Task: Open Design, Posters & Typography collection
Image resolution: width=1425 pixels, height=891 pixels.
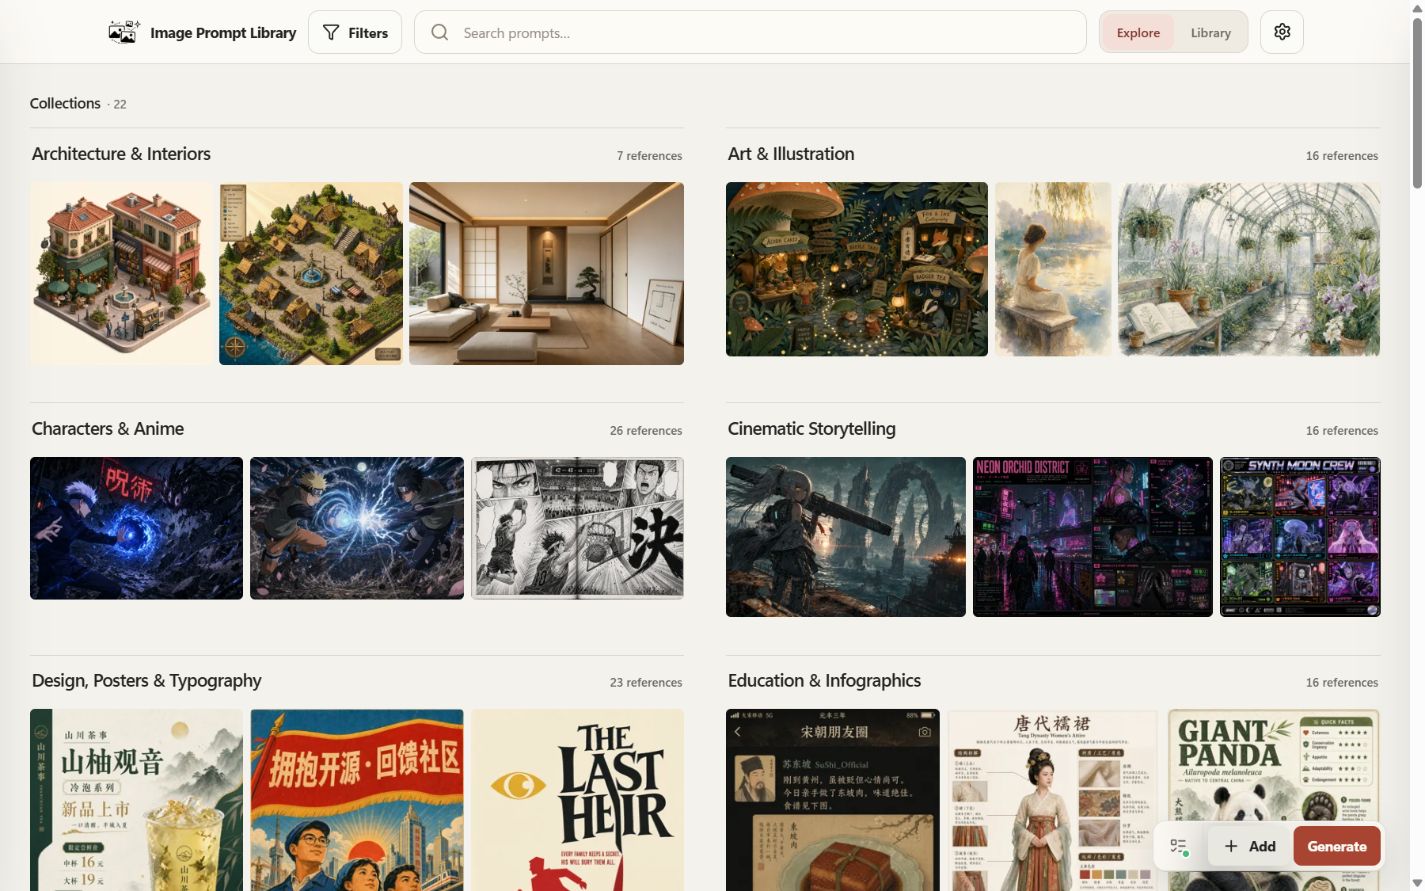Action: point(146,681)
